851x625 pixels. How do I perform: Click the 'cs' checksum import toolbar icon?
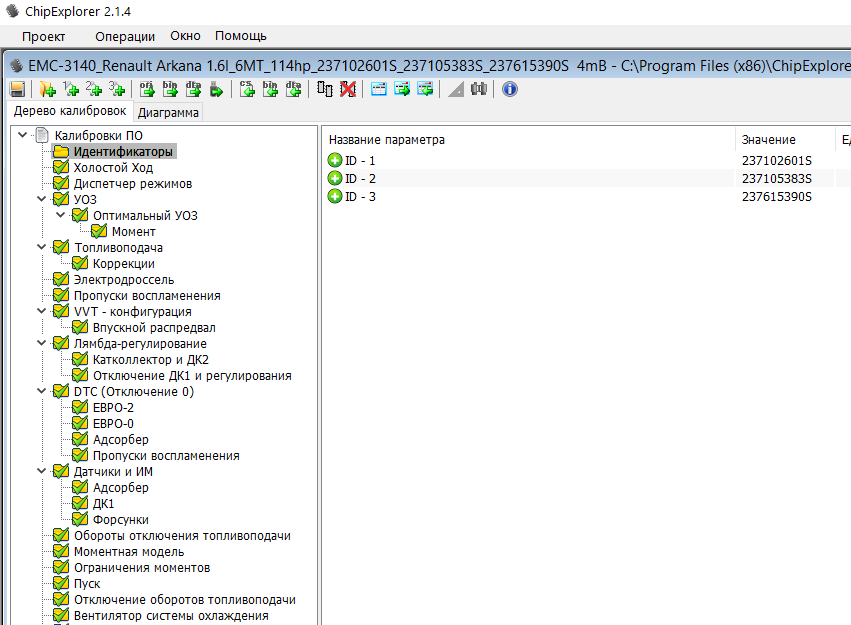(x=247, y=89)
